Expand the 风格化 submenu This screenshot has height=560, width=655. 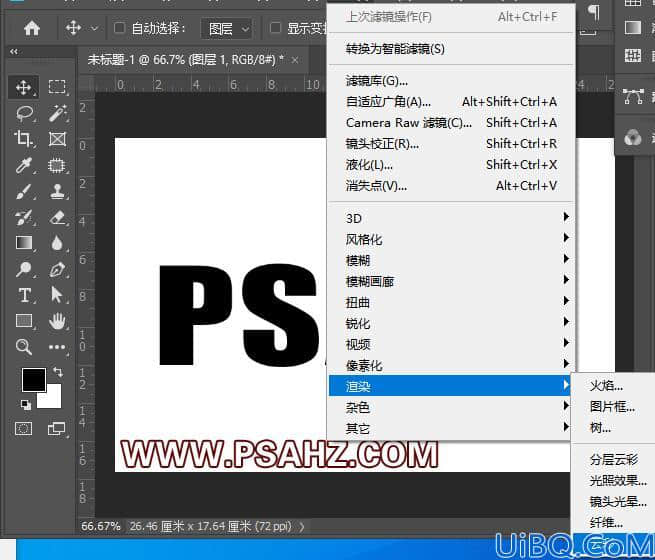click(451, 239)
